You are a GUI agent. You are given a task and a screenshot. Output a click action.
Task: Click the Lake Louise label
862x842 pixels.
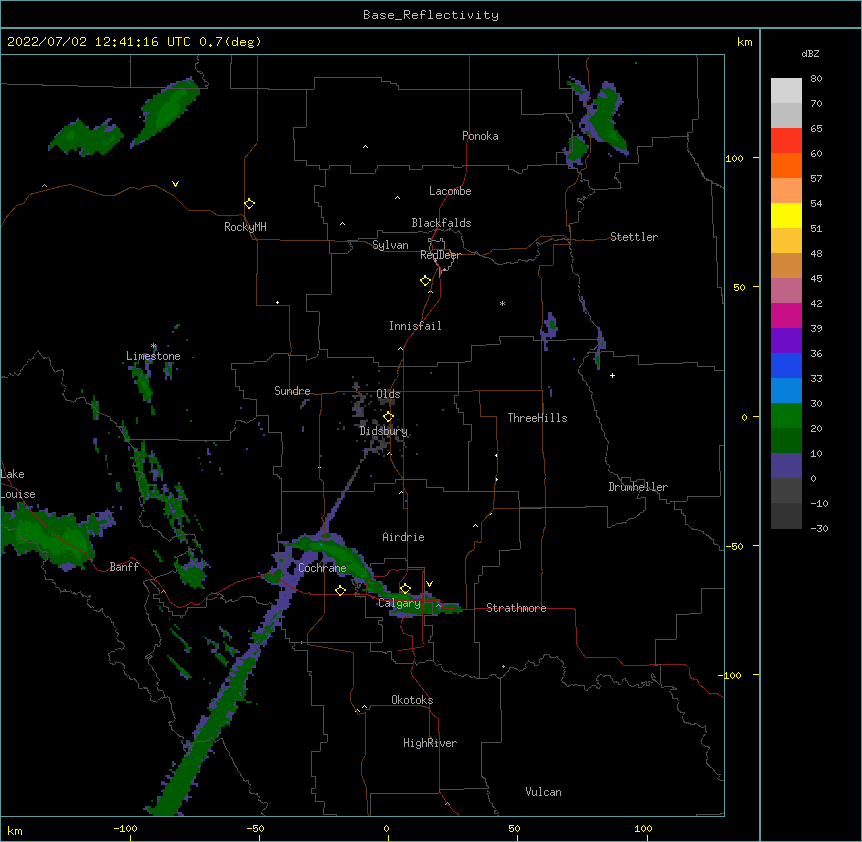(x=18, y=484)
